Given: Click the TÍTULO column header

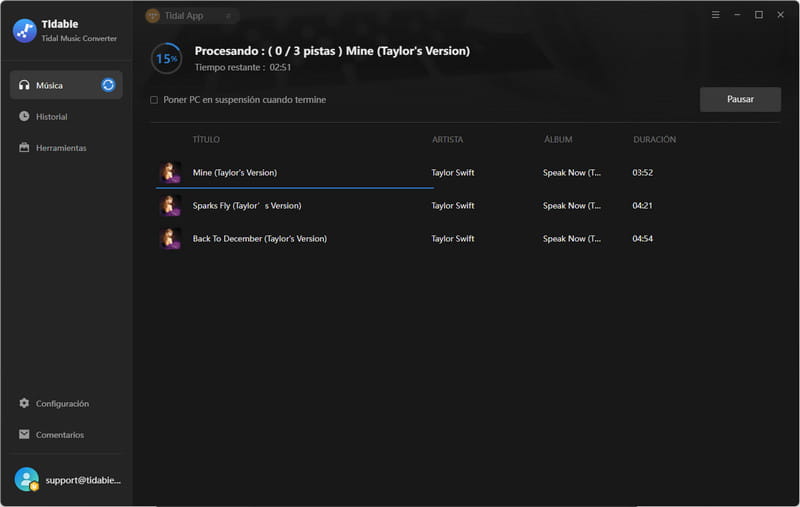Looking at the screenshot, I should point(206,140).
